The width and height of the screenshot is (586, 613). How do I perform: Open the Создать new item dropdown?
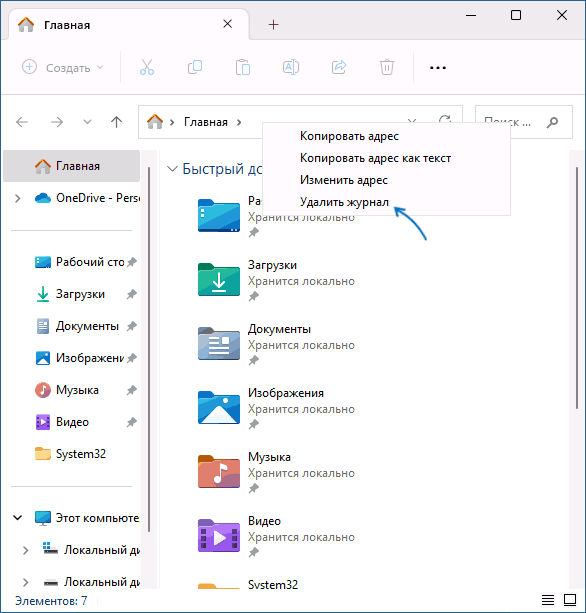pos(63,67)
